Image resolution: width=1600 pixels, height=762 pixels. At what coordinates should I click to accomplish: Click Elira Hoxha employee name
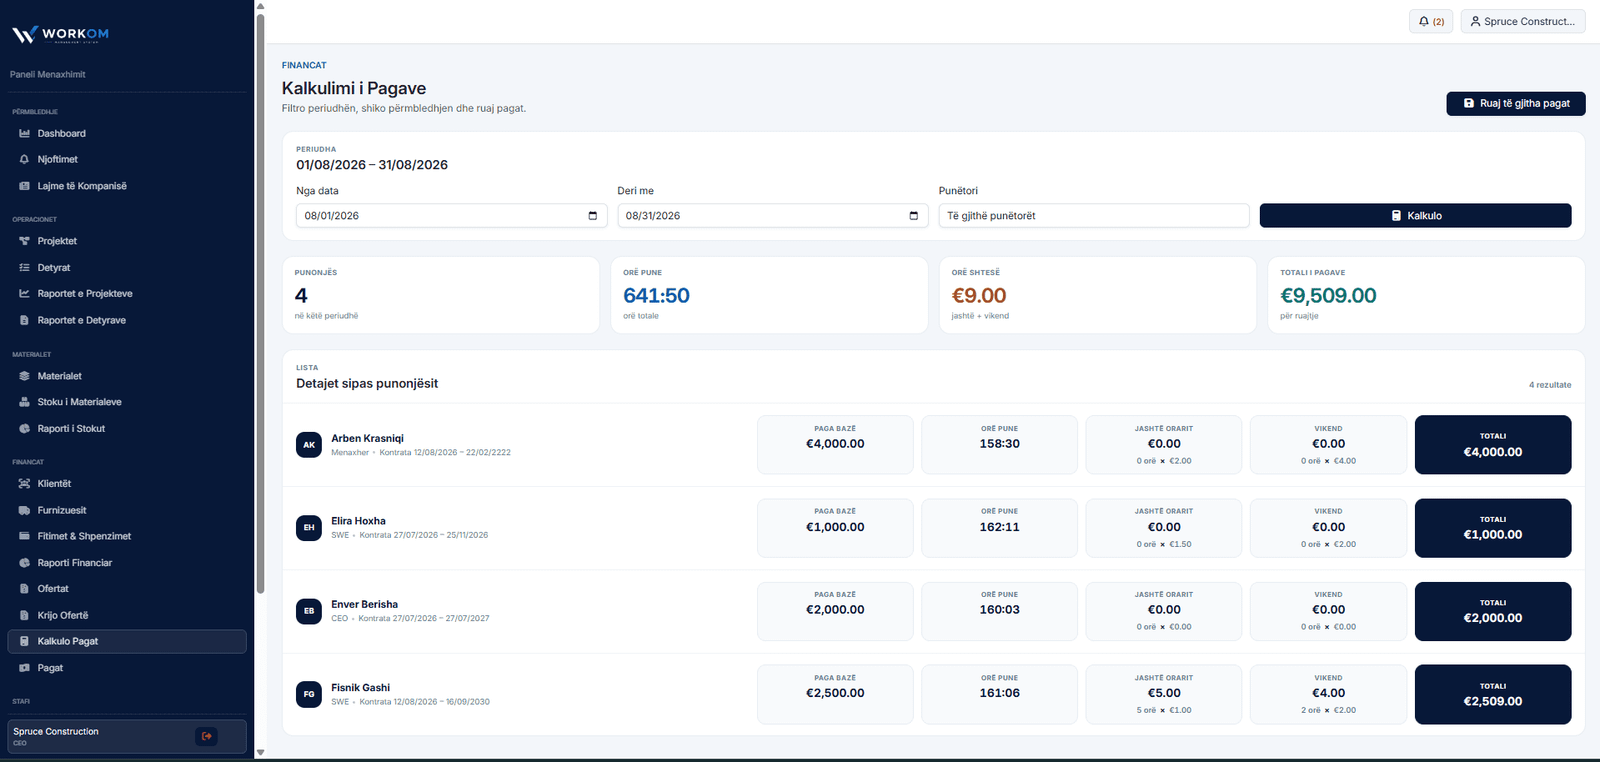pos(358,521)
